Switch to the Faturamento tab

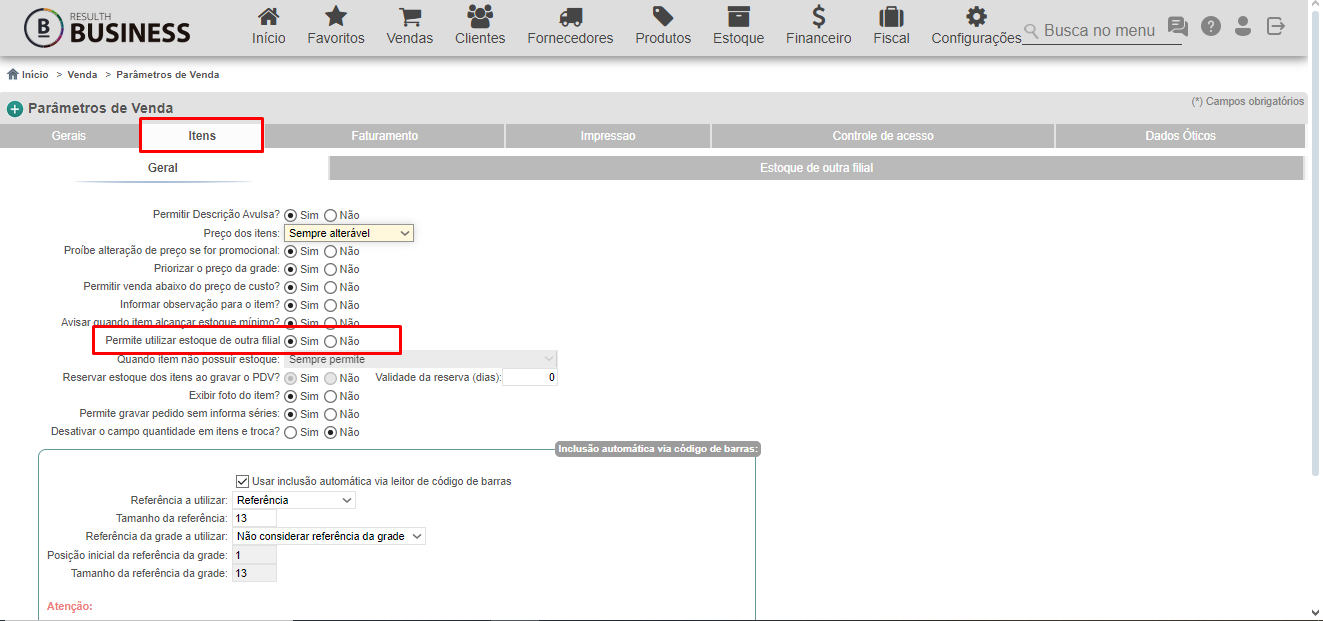385,136
